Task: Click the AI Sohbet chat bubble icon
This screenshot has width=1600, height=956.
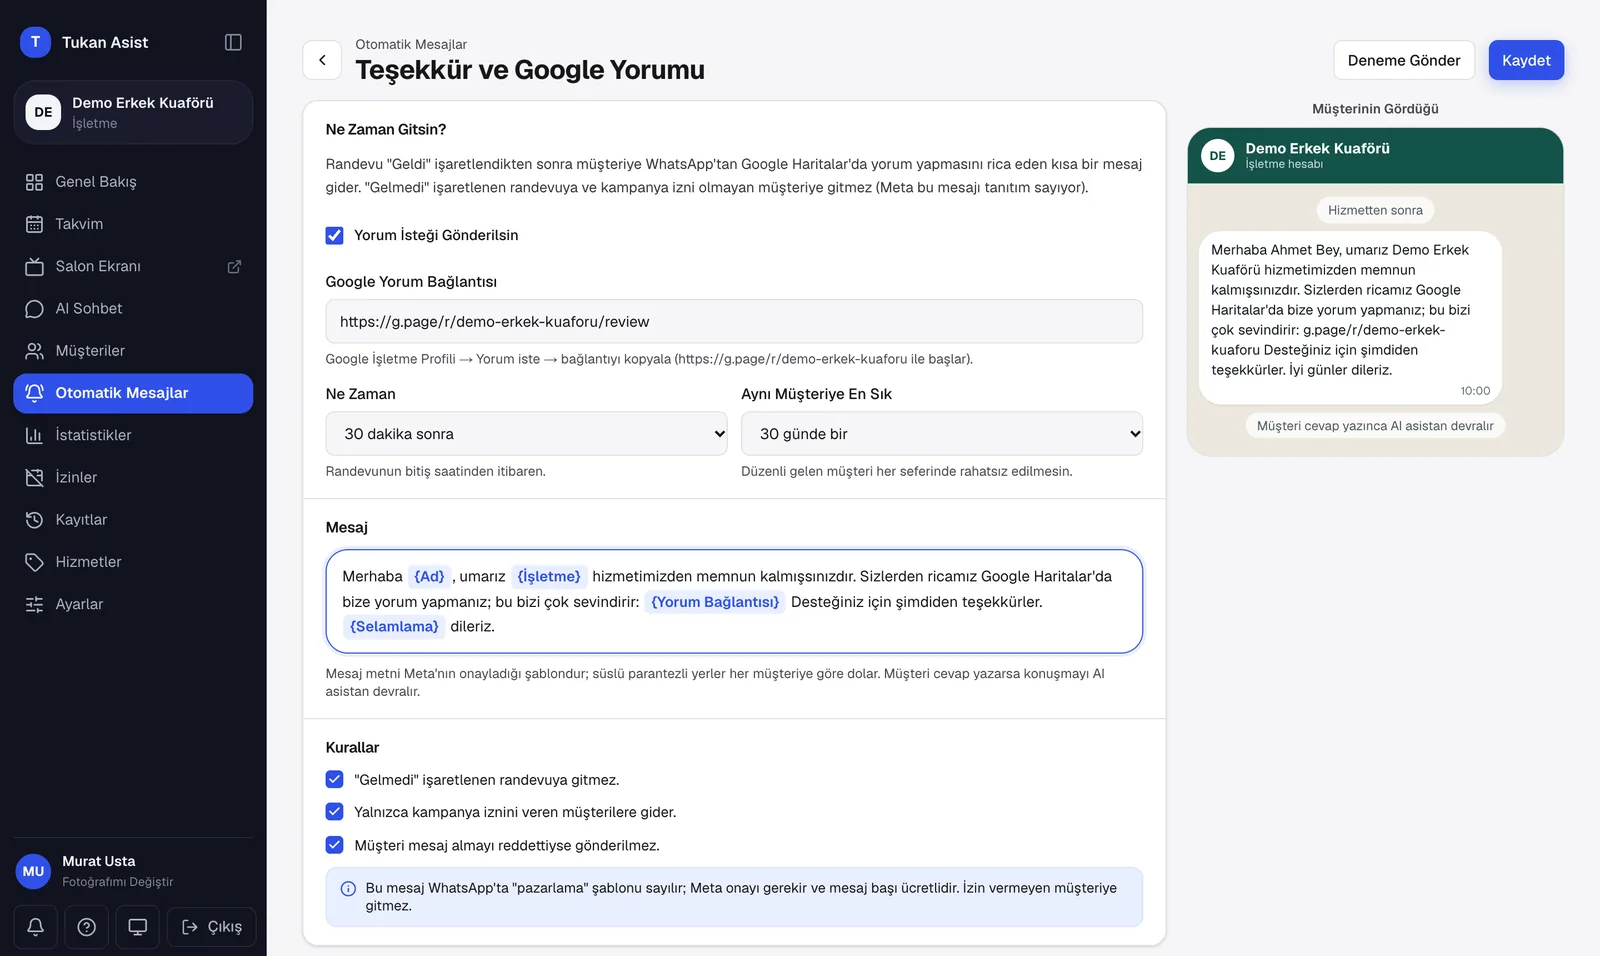Action: point(34,309)
